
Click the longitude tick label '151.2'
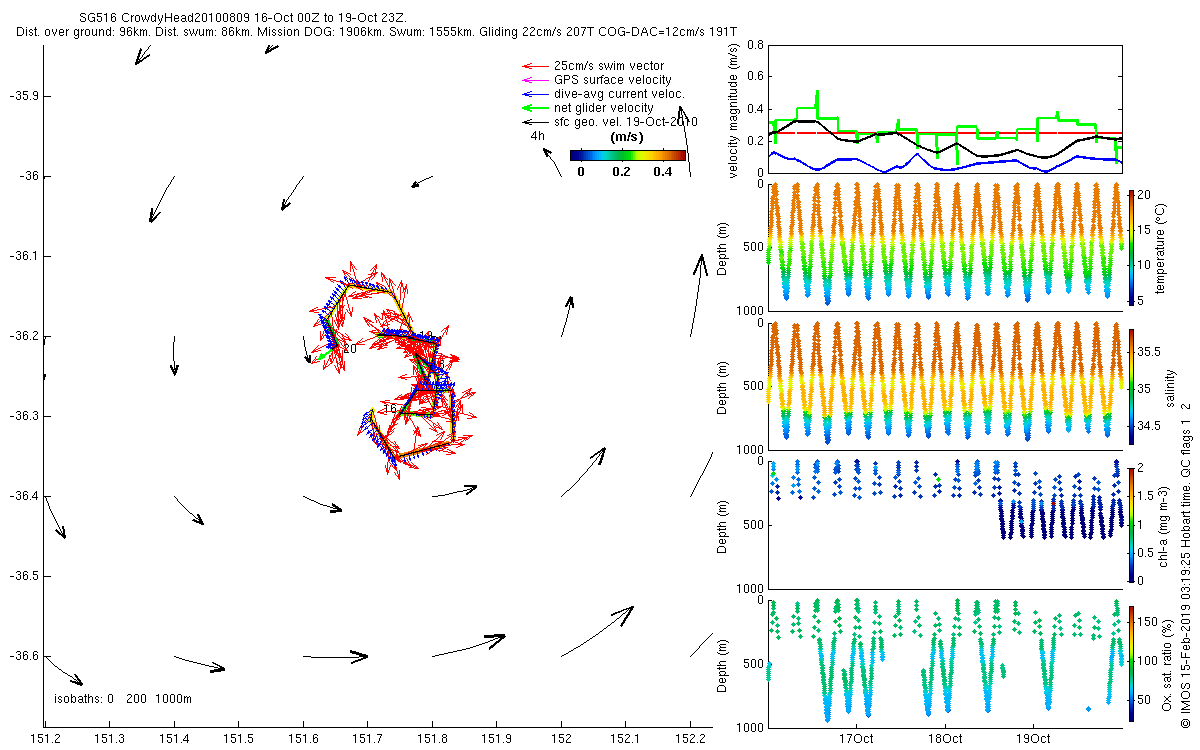pos(45,739)
